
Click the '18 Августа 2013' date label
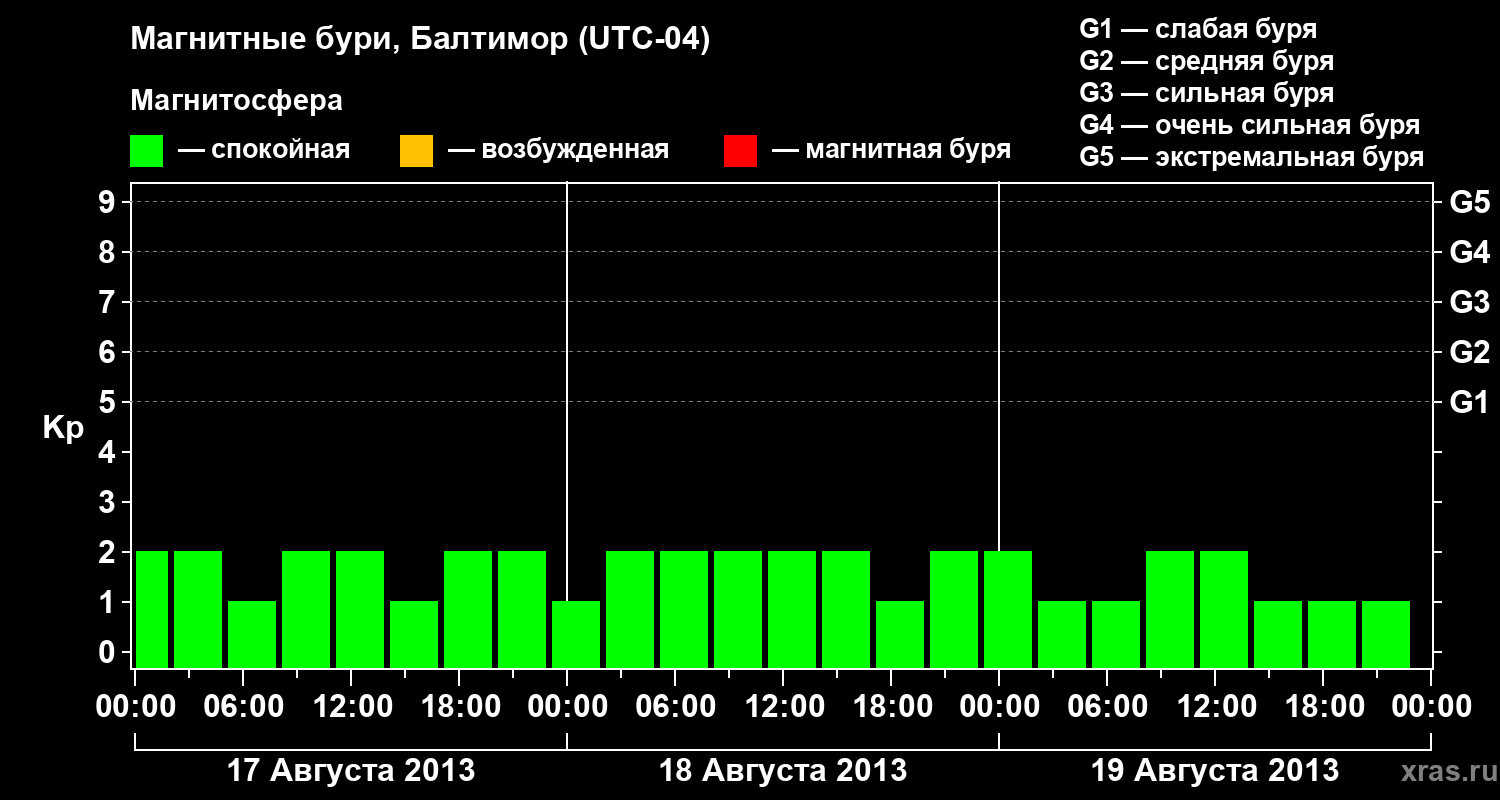point(783,770)
